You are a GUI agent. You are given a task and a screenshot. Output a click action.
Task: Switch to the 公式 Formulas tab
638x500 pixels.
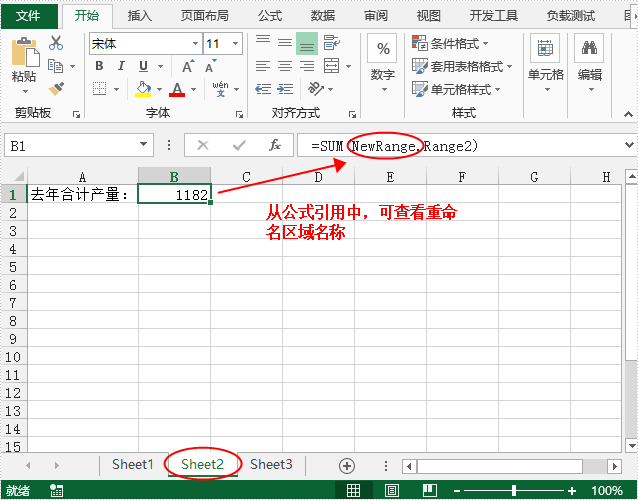pos(270,16)
